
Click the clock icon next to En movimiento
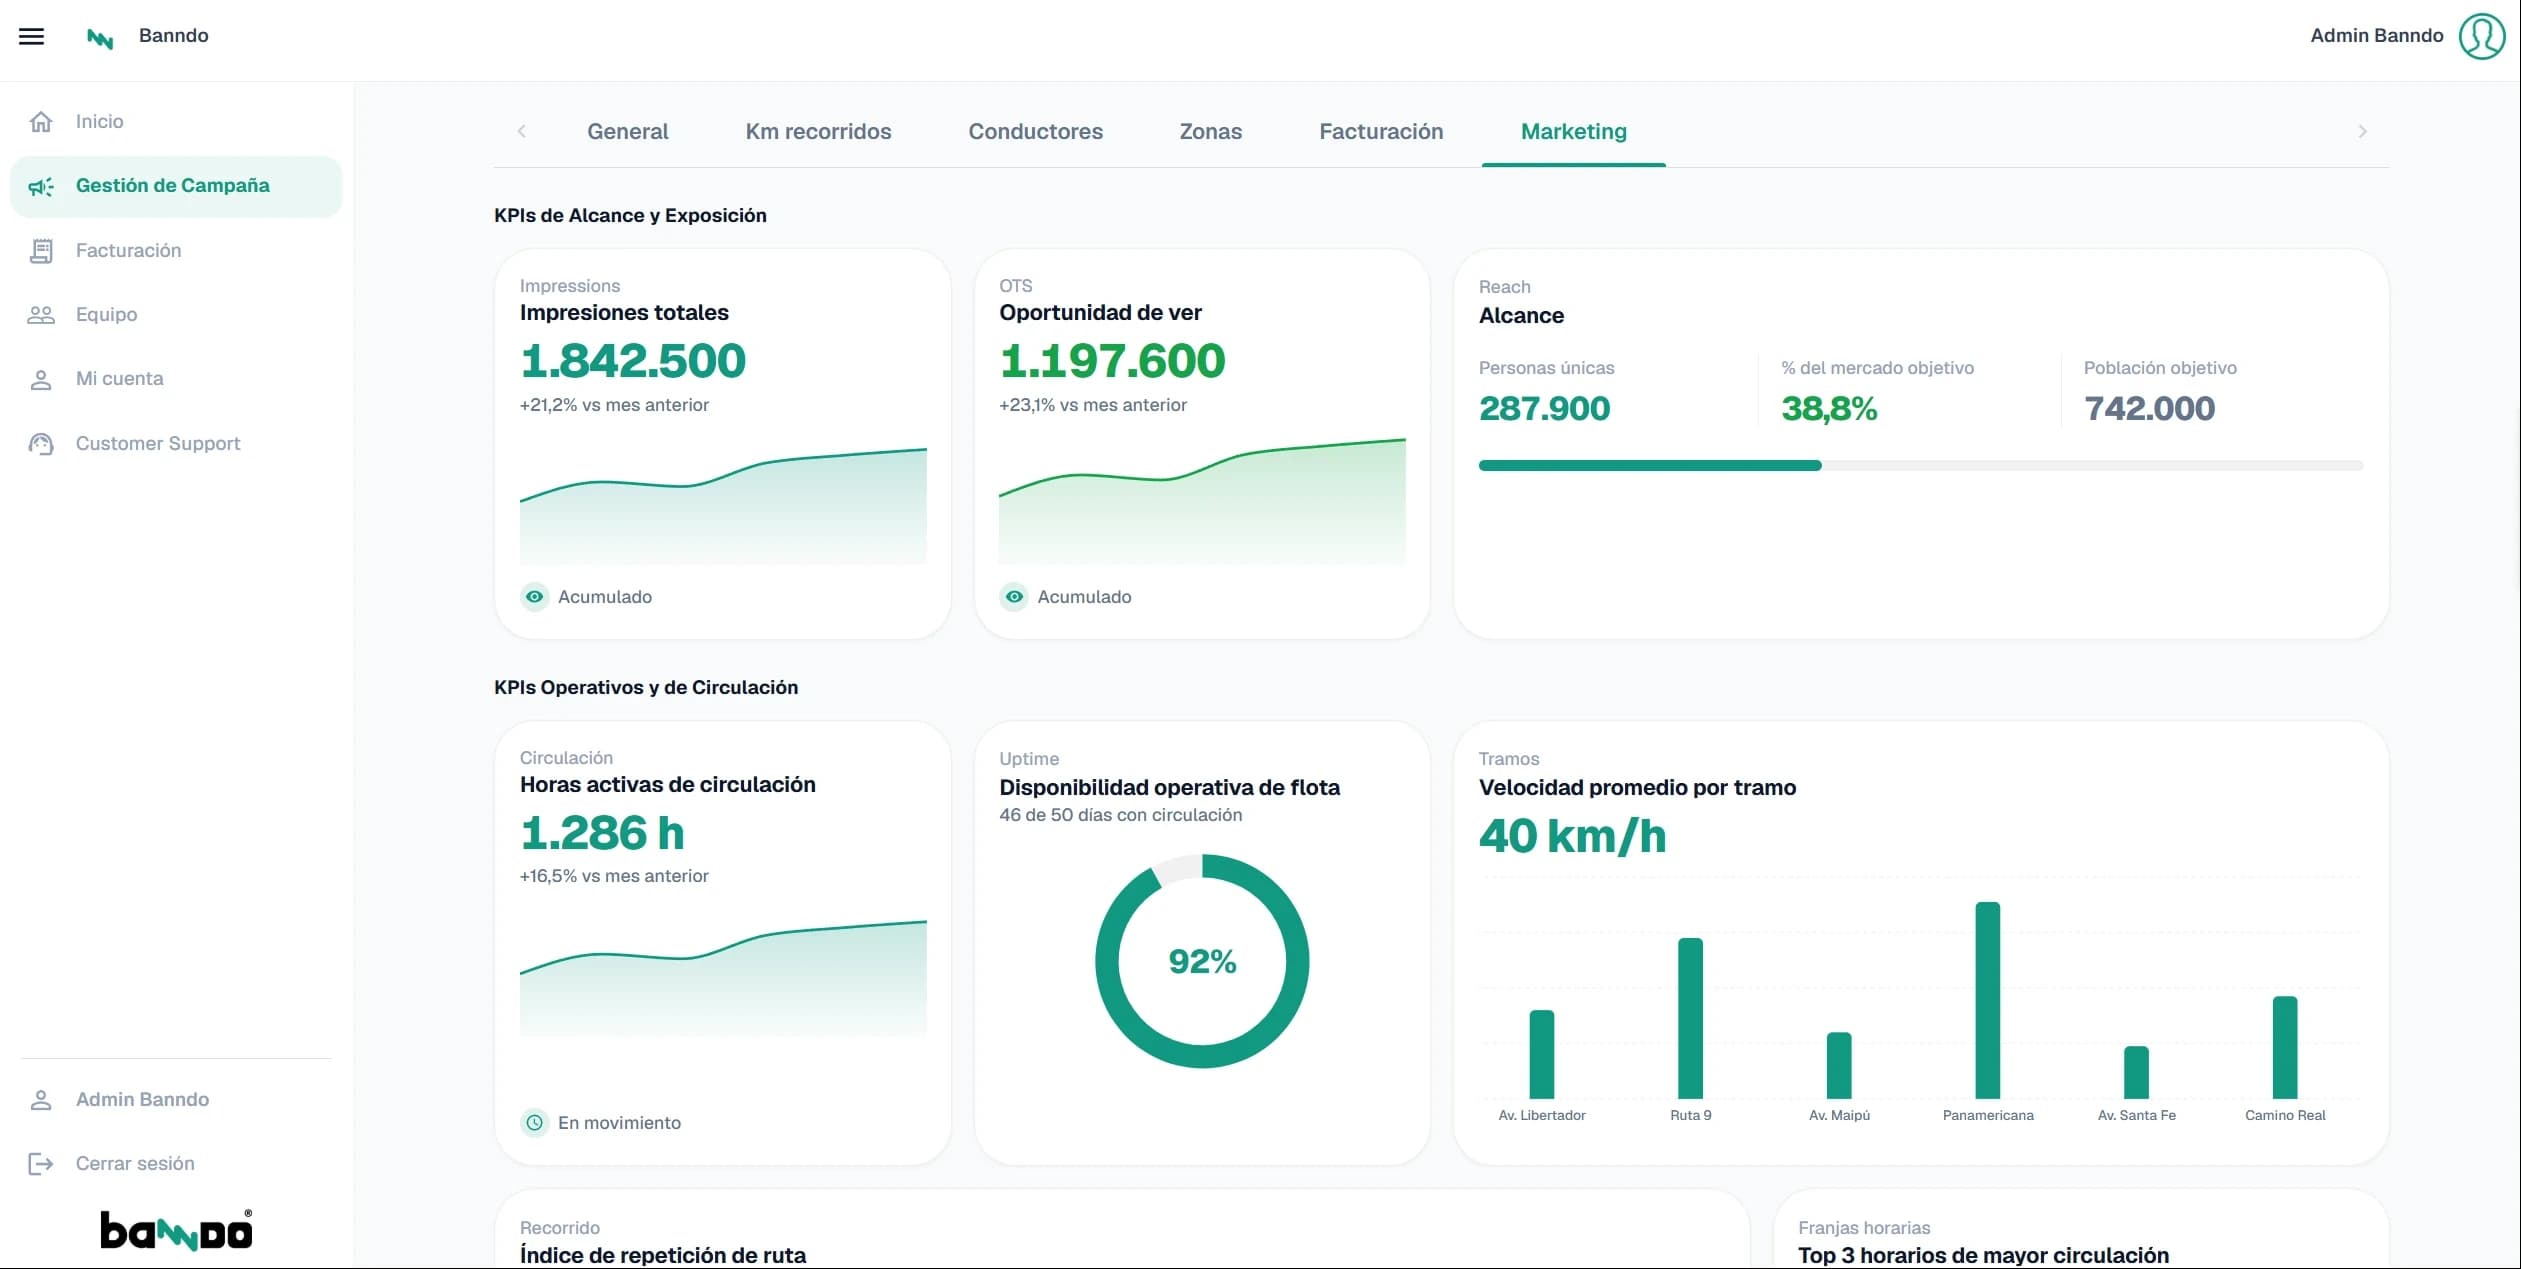click(x=535, y=1123)
